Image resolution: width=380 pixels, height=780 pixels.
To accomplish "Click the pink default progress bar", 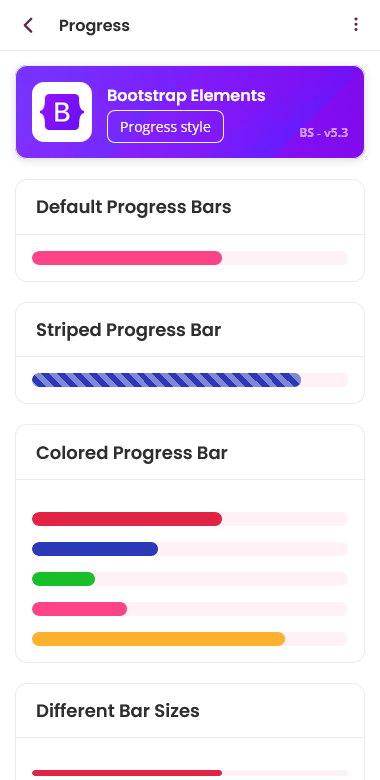I will point(127,258).
